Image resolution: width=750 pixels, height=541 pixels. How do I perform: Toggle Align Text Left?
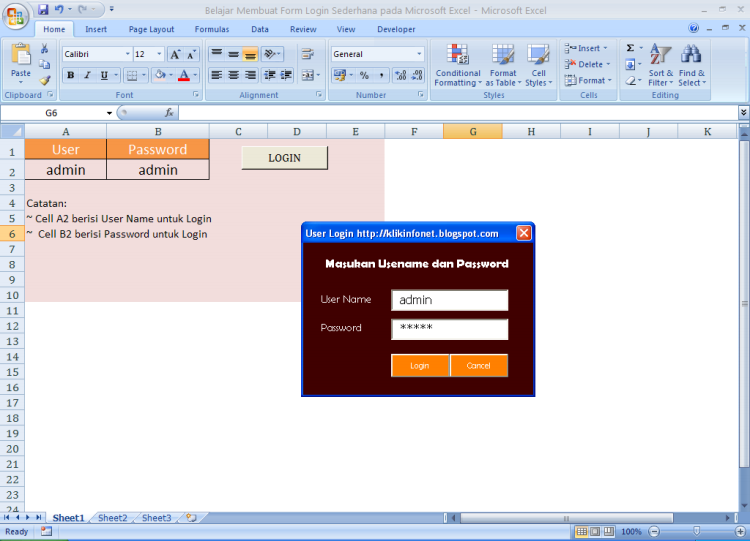click(x=217, y=75)
